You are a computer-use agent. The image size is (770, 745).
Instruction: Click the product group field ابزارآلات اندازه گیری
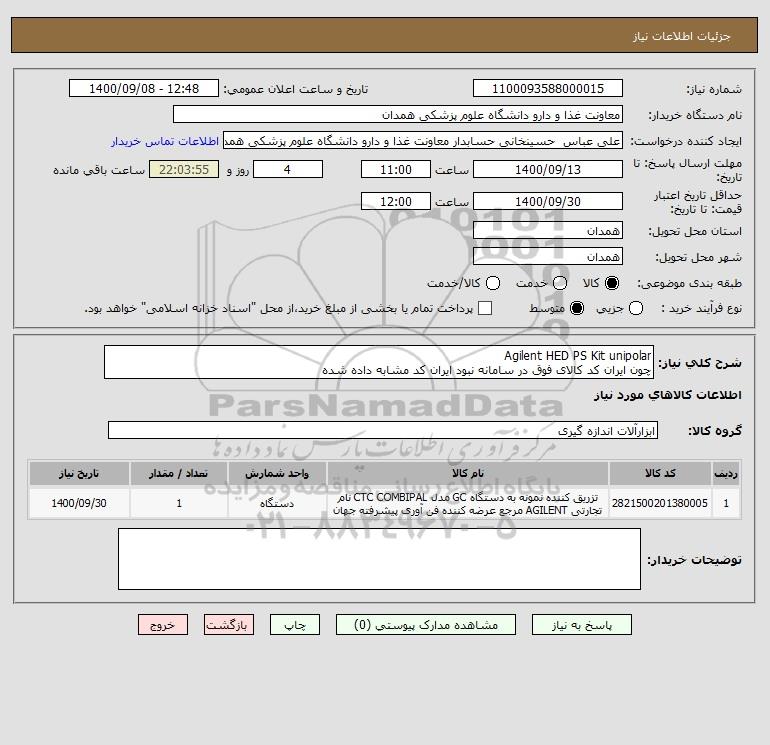[x=383, y=430]
